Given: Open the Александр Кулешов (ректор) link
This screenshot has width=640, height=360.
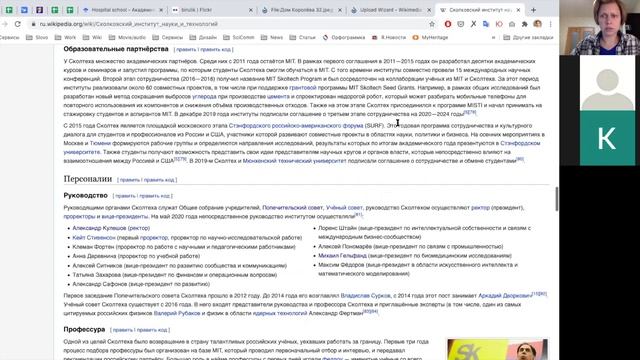Looking at the screenshot, I should tap(111, 228).
